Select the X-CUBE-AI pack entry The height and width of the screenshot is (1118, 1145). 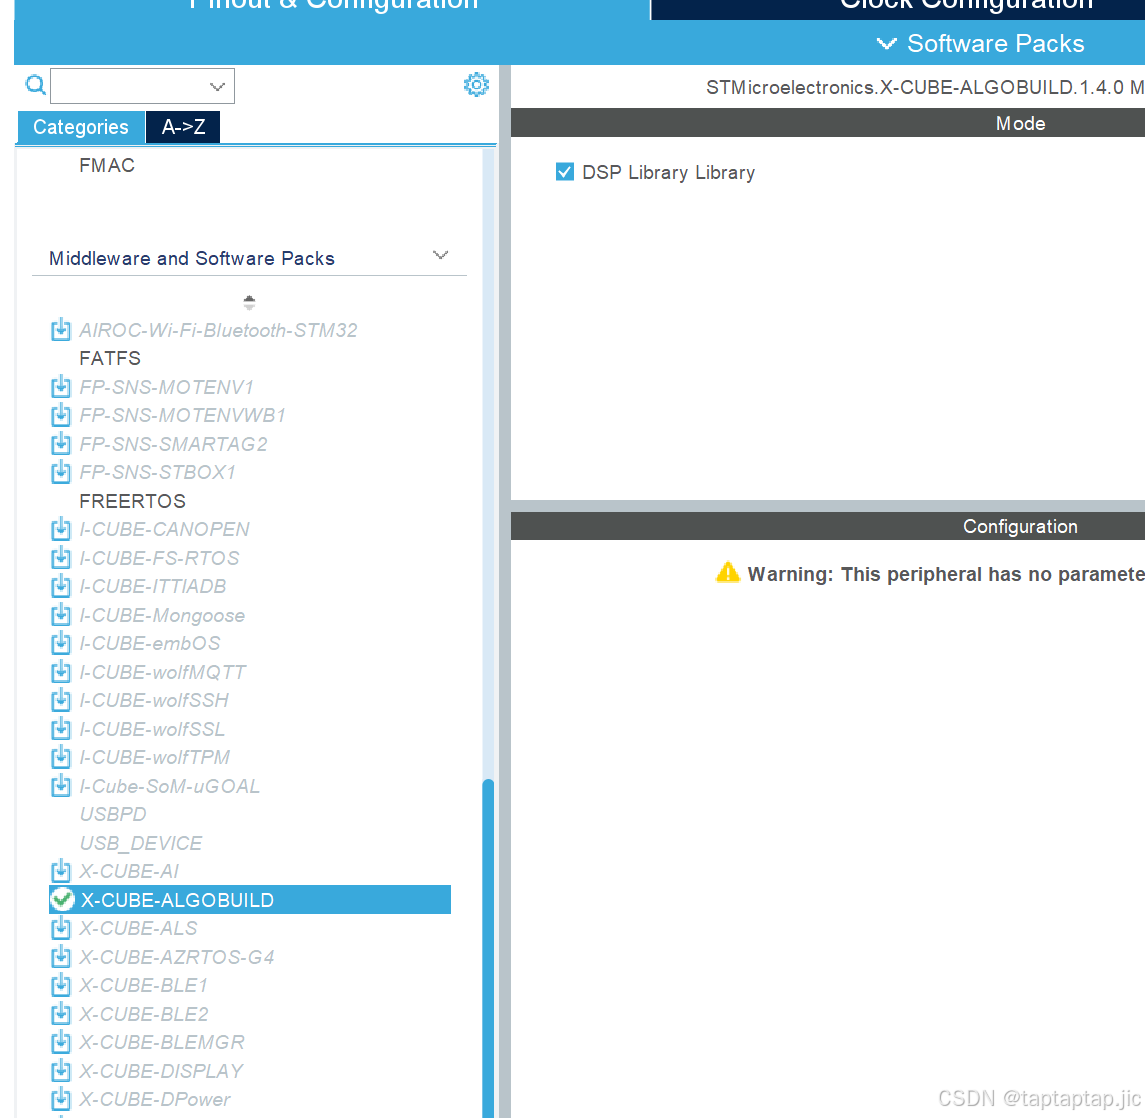click(129, 870)
